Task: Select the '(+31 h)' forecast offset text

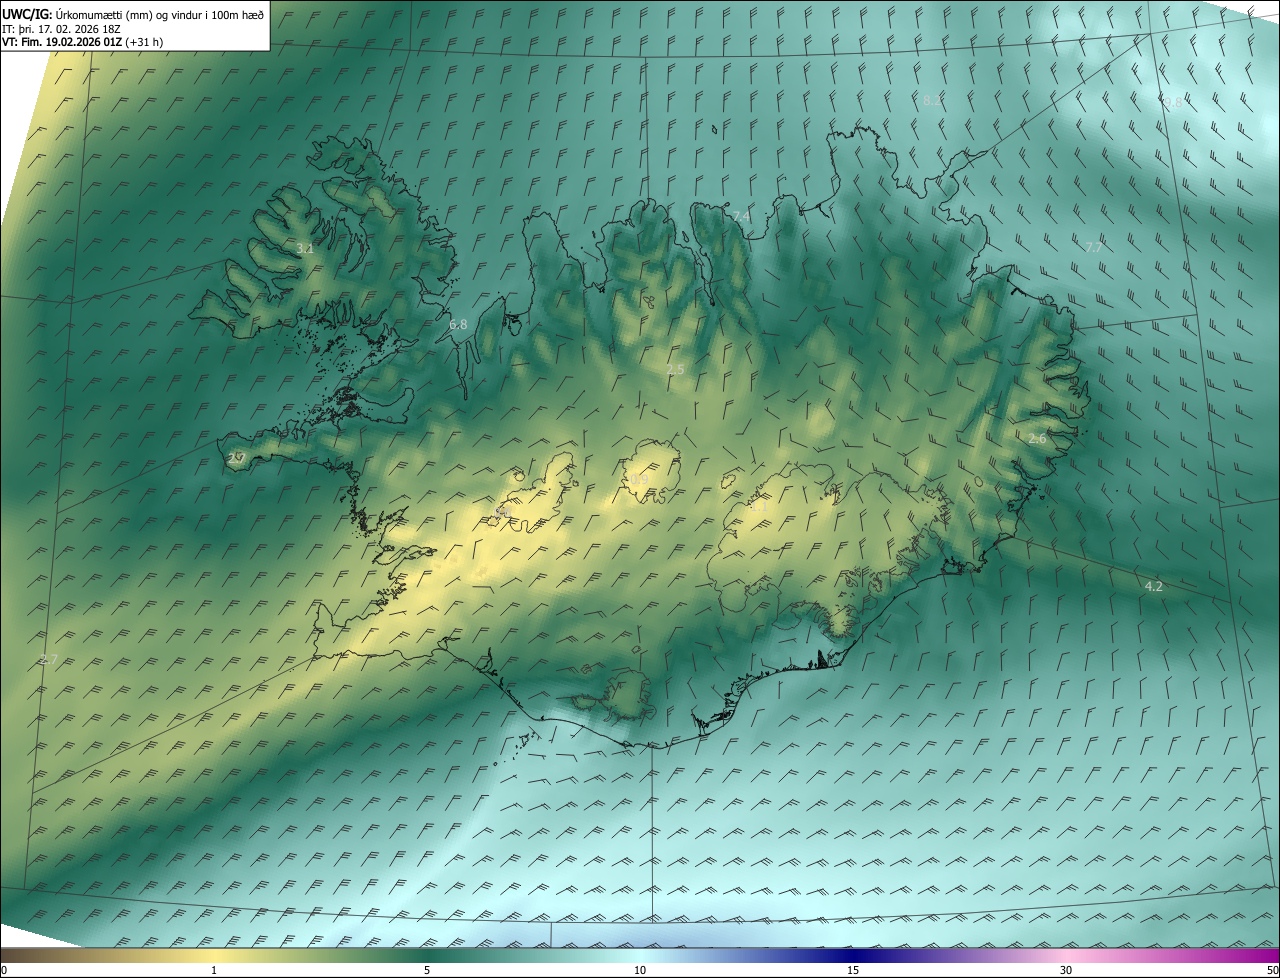Action: click(x=145, y=42)
